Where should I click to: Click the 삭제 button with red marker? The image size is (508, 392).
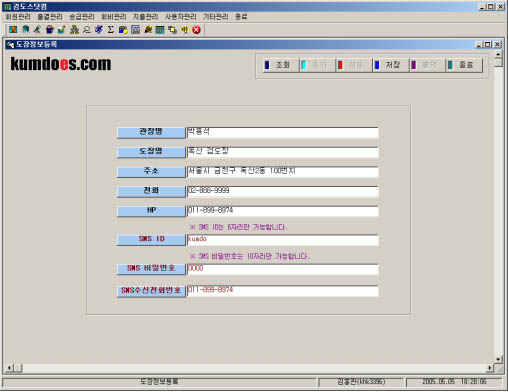point(354,65)
